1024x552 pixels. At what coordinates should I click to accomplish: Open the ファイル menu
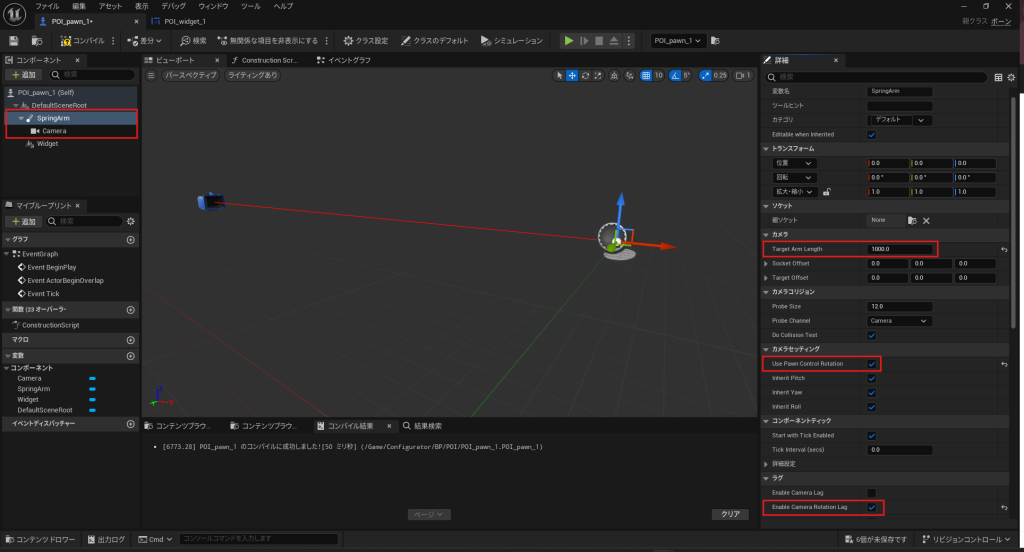47,6
